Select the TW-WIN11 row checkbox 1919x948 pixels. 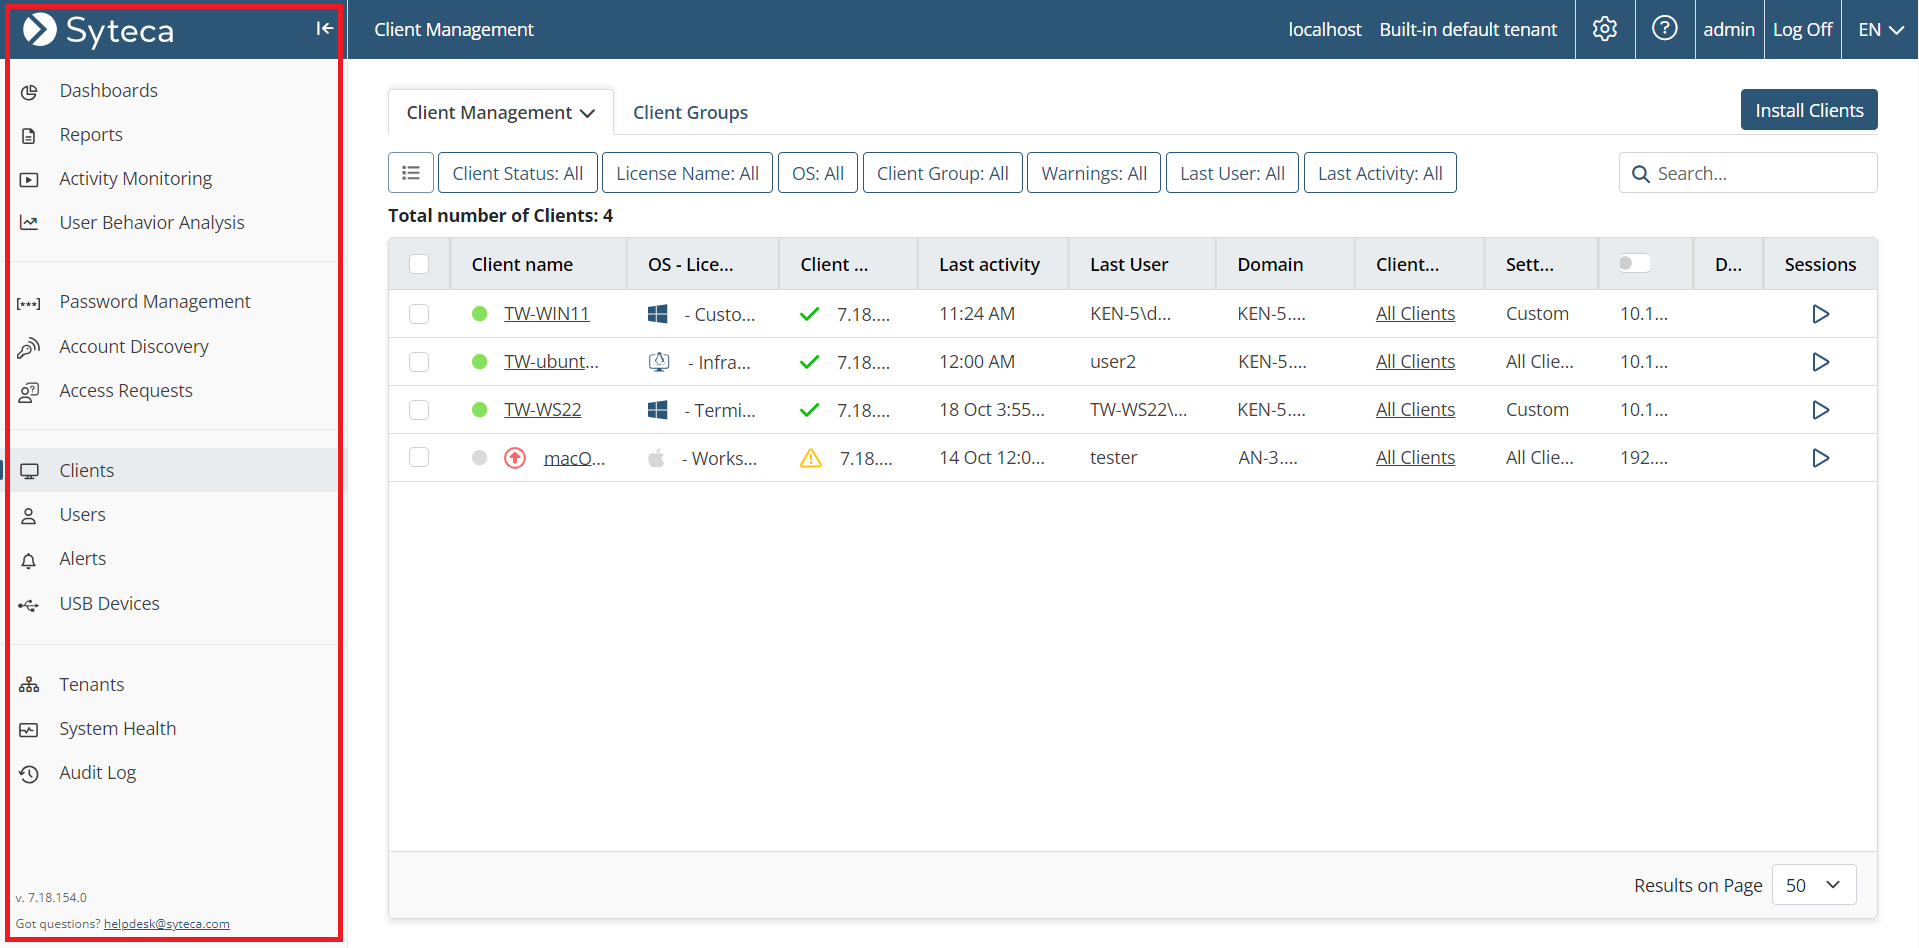point(419,314)
